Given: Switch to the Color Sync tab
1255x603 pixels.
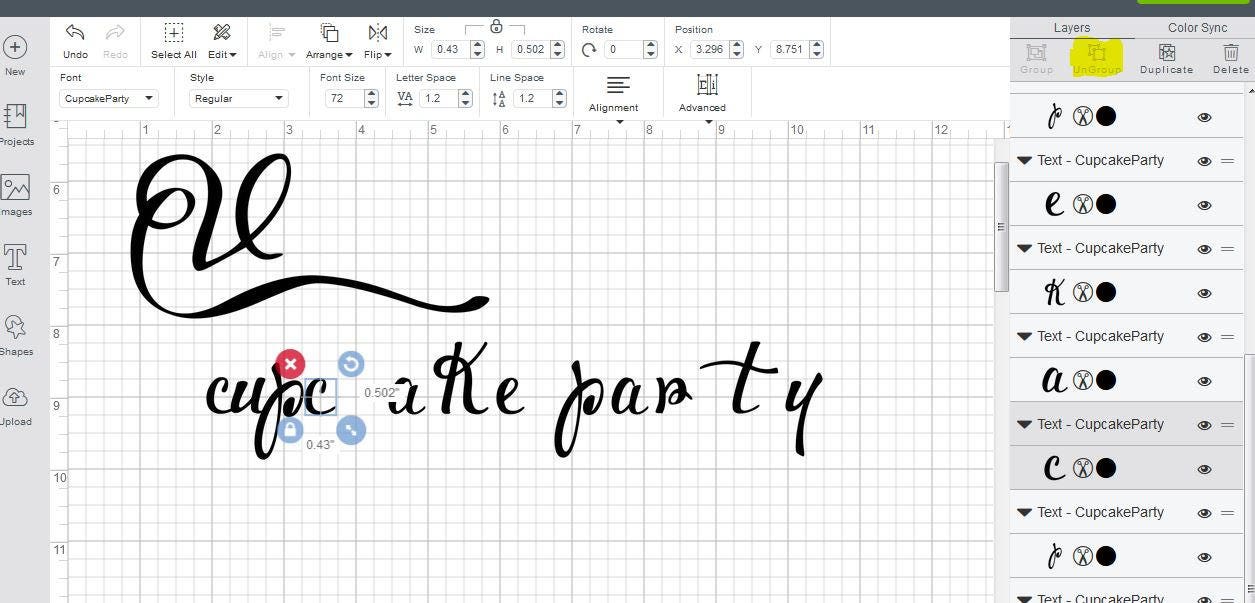Looking at the screenshot, I should pyautogui.click(x=1196, y=27).
